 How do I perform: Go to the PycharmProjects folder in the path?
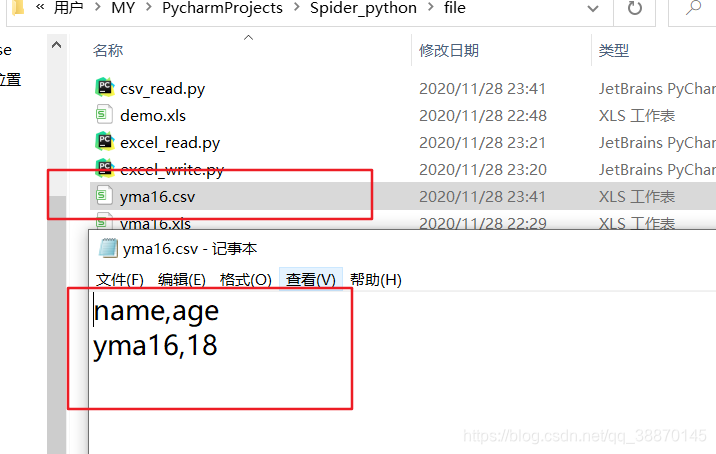pyautogui.click(x=222, y=8)
